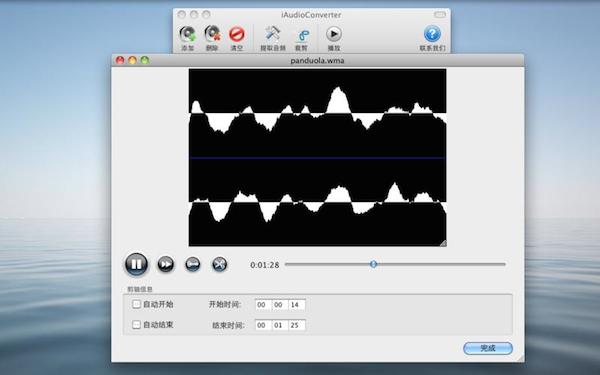Viewport: 600px width, 375px height.
Task: Click the round scissors cut button
Action: tap(219, 264)
